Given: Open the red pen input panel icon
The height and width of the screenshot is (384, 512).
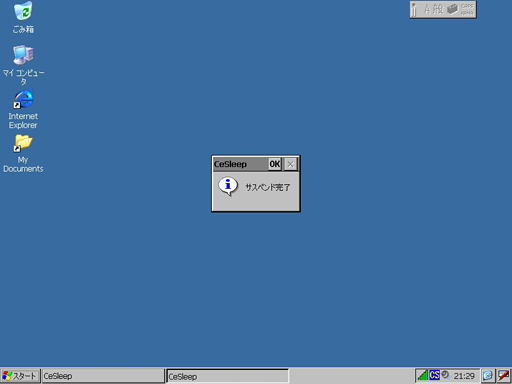Looking at the screenshot, I should [503, 376].
